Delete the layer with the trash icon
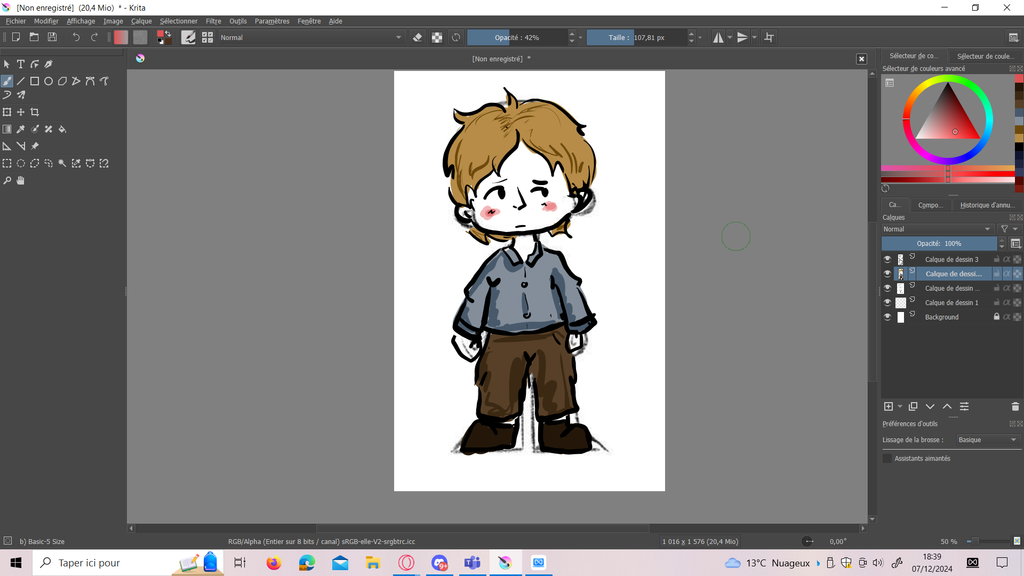Screen dimensions: 1024x576 (1015, 406)
